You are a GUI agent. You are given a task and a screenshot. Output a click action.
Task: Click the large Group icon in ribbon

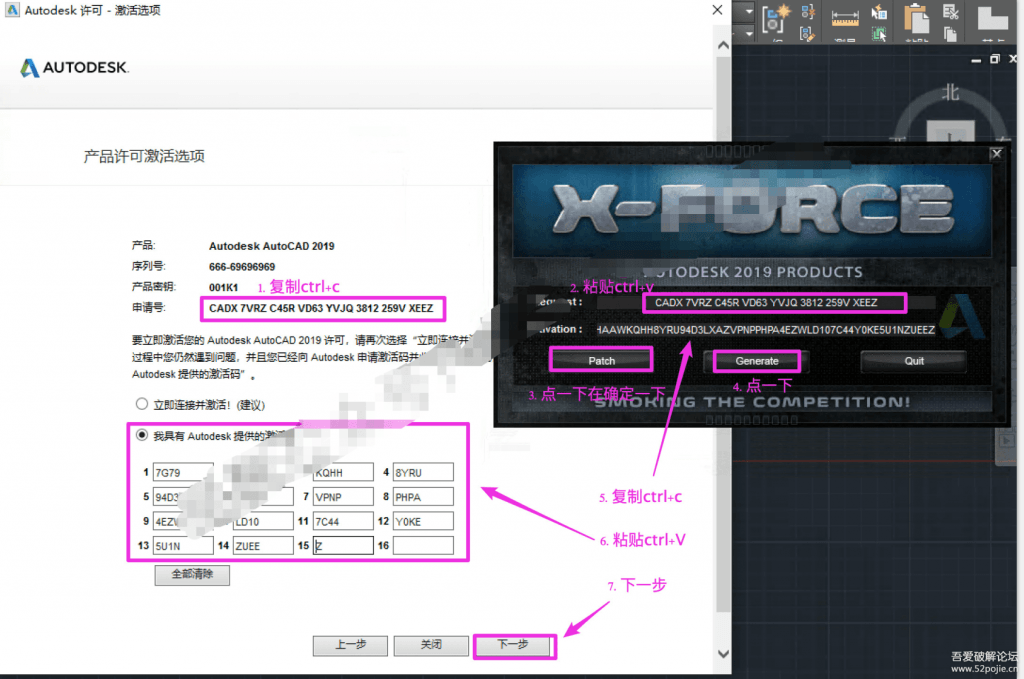click(775, 20)
